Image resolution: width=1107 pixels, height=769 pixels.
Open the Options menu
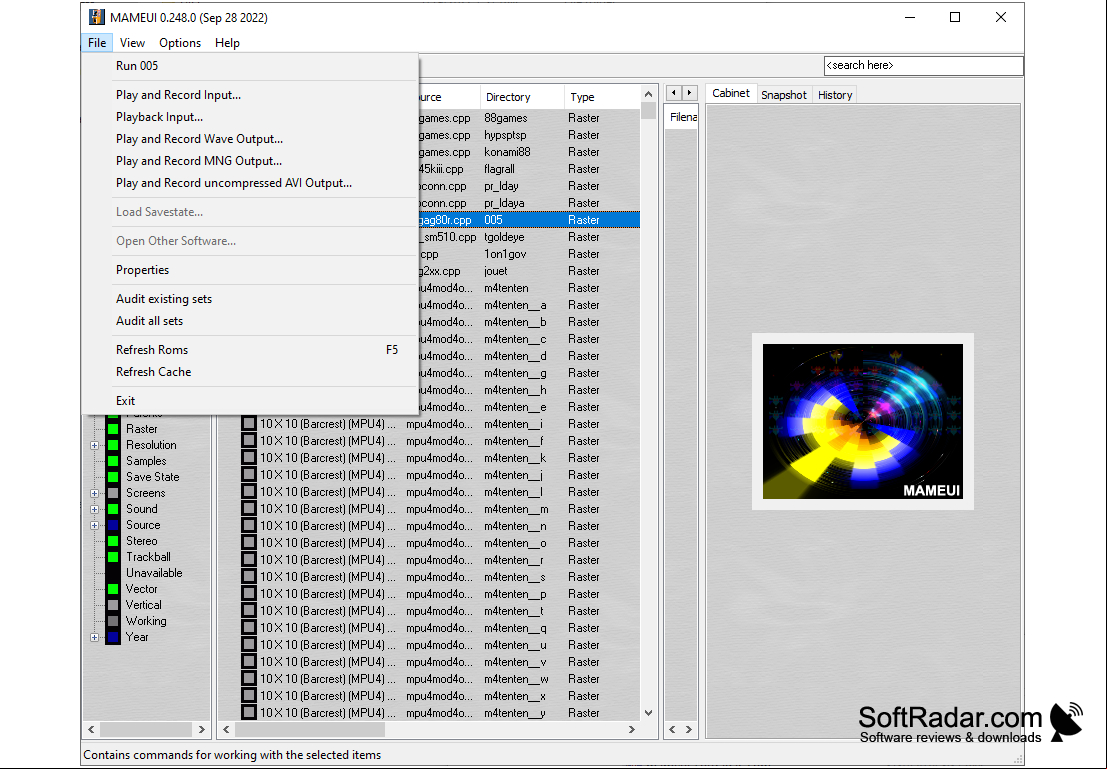pos(180,42)
